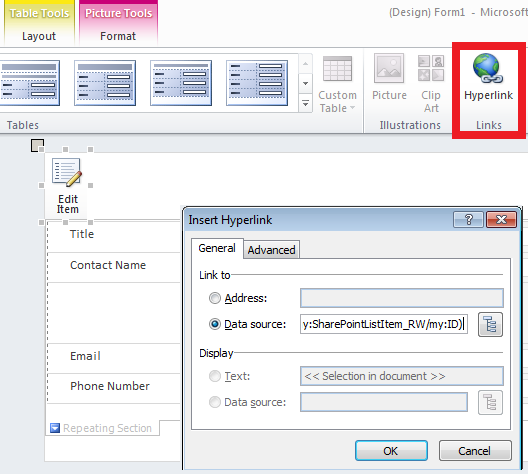Click the Custom Table icon
The width and height of the screenshot is (528, 474).
[337, 69]
